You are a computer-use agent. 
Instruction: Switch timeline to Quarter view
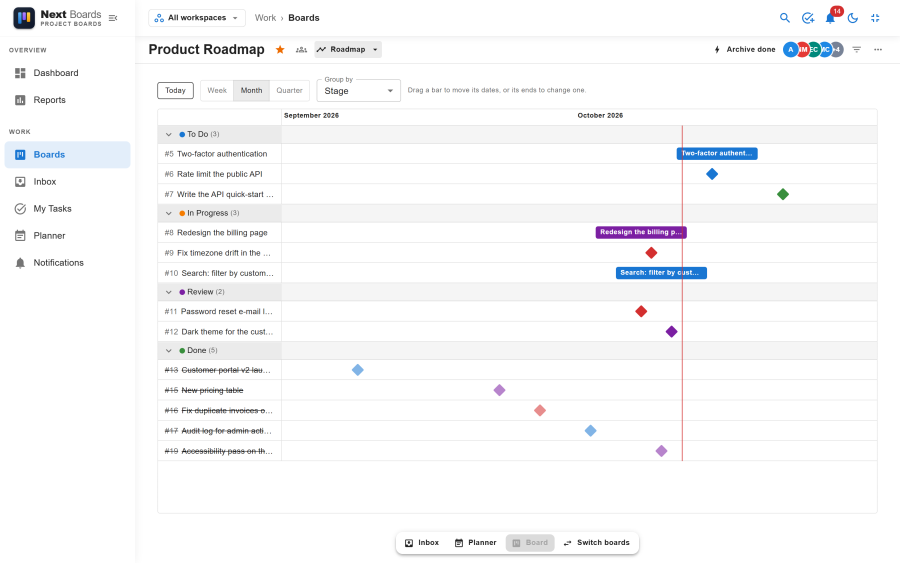pyautogui.click(x=289, y=90)
